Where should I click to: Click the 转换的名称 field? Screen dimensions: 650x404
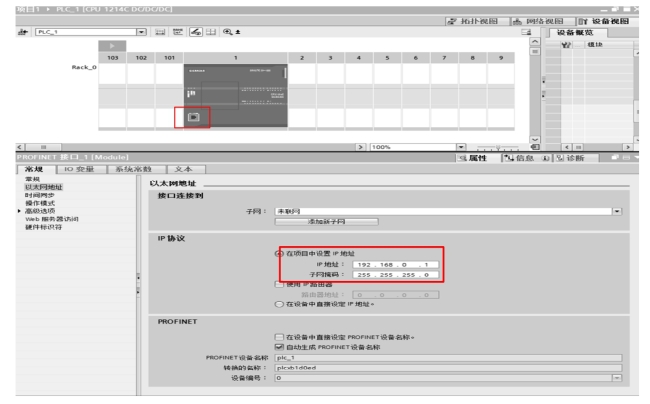click(x=448, y=368)
